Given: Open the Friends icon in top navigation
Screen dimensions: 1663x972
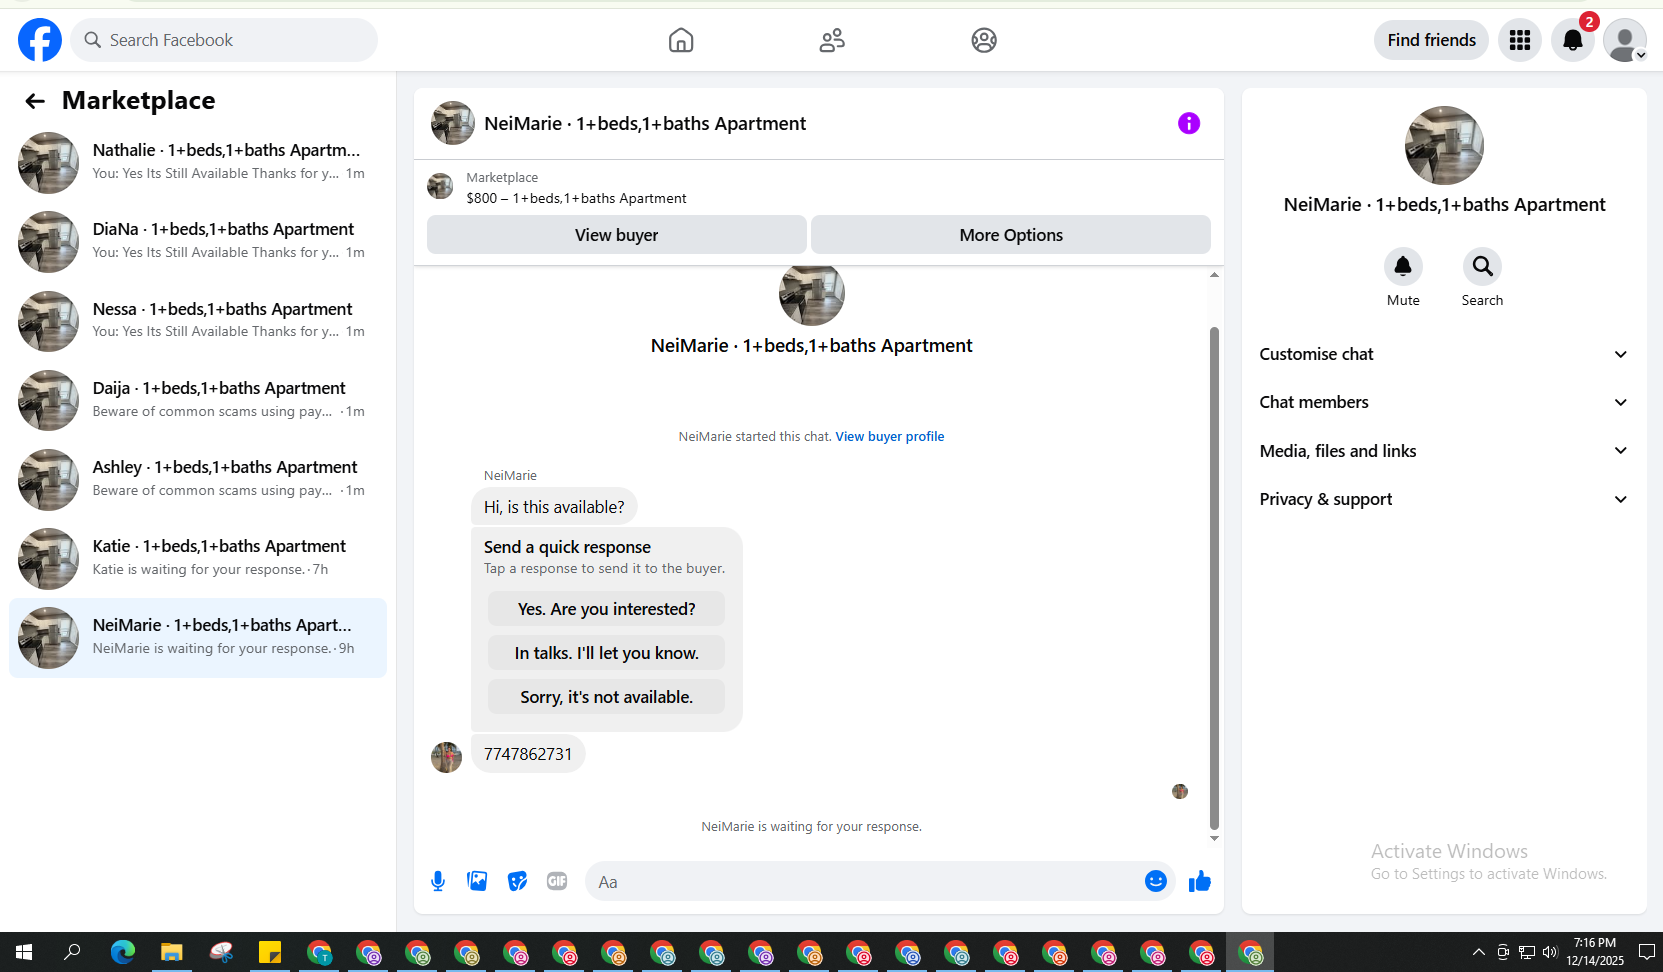Looking at the screenshot, I should [832, 40].
